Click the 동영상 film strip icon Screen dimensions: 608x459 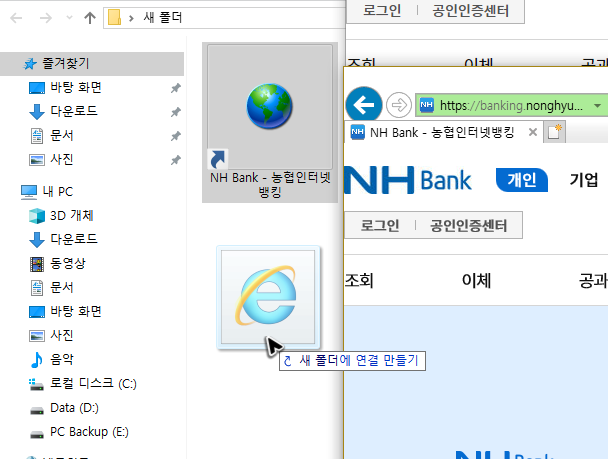(x=37, y=264)
